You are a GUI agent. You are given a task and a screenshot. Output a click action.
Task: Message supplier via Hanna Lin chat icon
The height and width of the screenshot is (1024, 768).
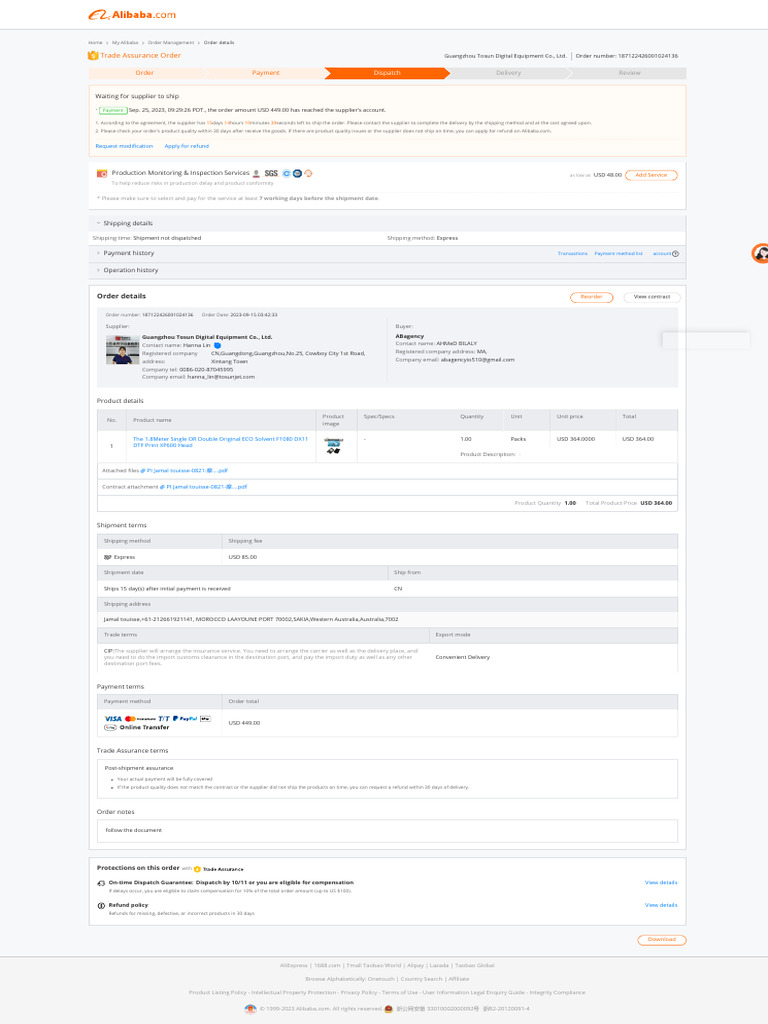click(x=217, y=345)
